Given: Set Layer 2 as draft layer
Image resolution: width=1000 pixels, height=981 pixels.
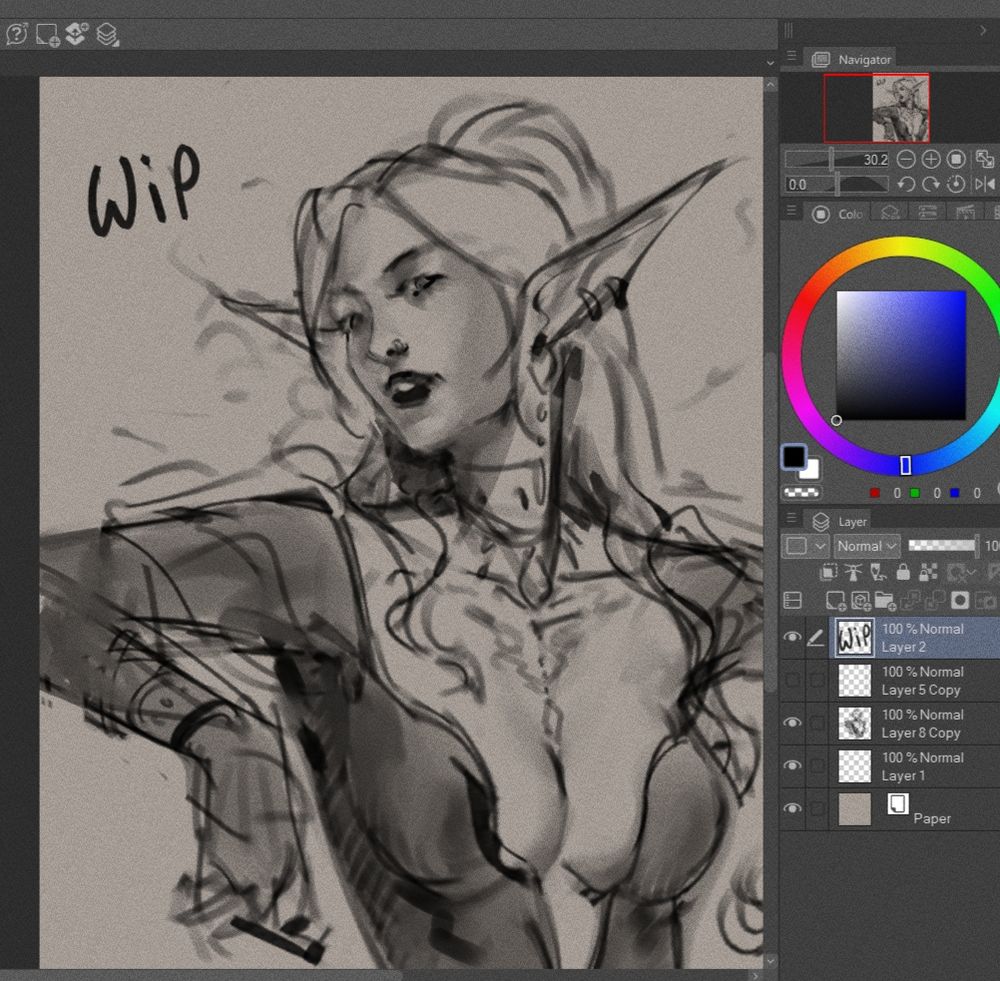Looking at the screenshot, I should click(x=878, y=572).
